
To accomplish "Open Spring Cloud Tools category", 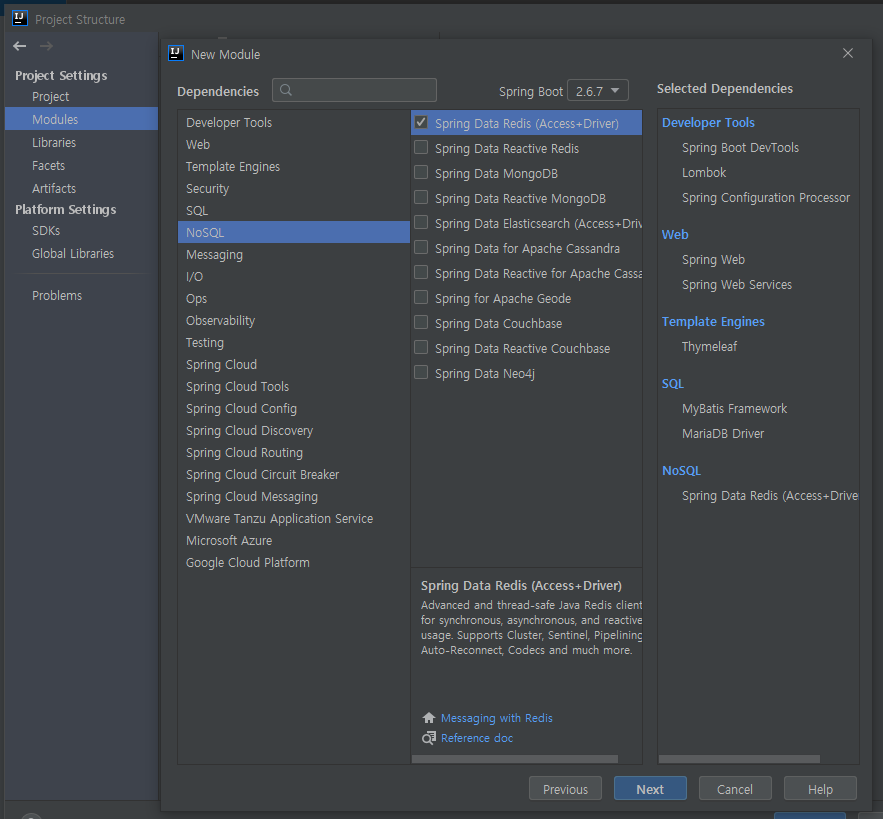I will tap(293, 386).
